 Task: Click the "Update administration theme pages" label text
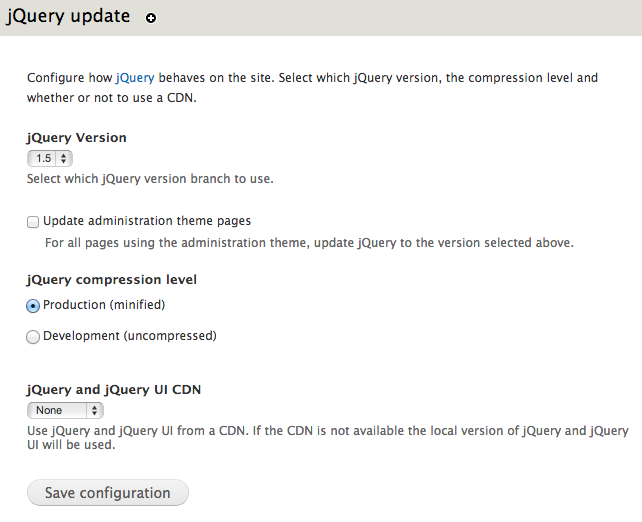coord(147,221)
